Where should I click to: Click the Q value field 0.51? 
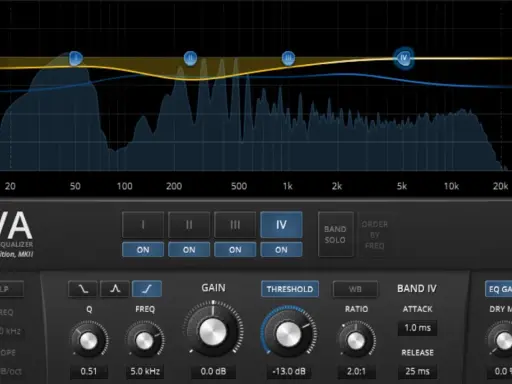coord(89,371)
